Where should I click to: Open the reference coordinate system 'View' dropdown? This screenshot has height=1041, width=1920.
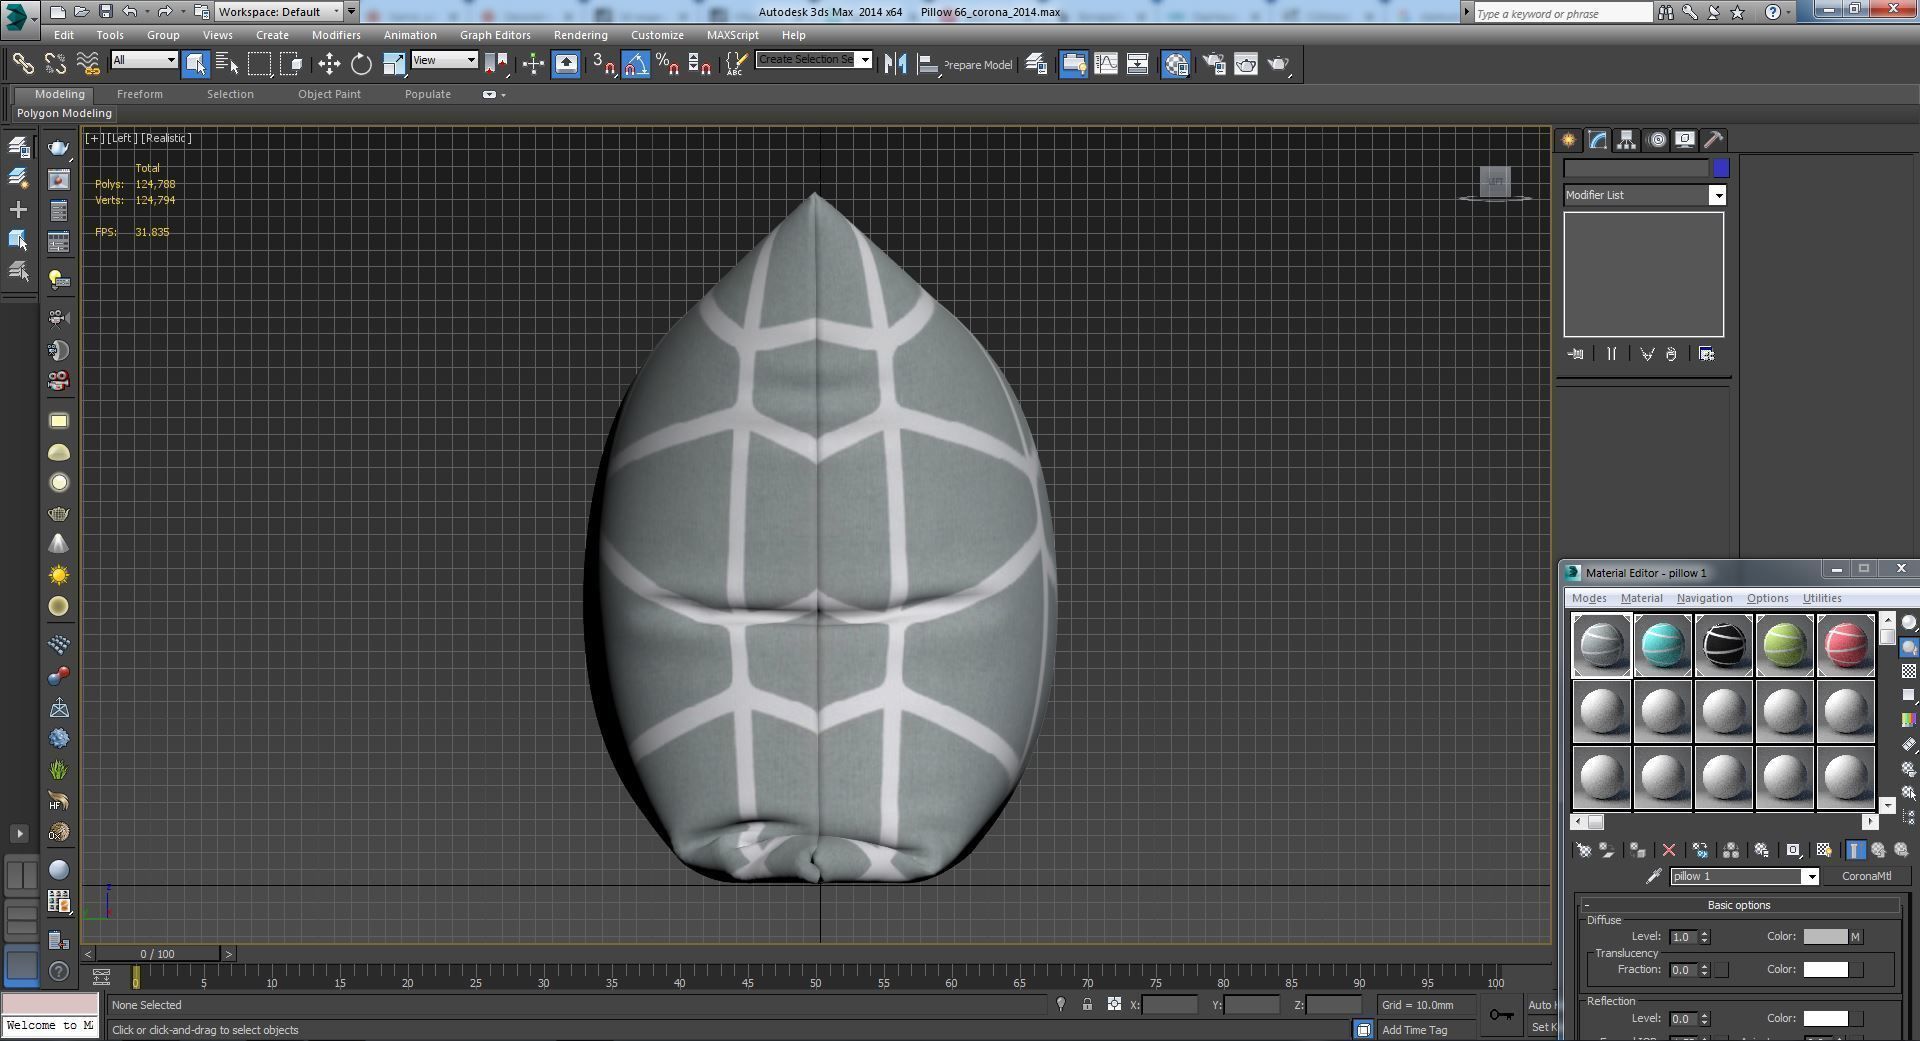point(444,60)
